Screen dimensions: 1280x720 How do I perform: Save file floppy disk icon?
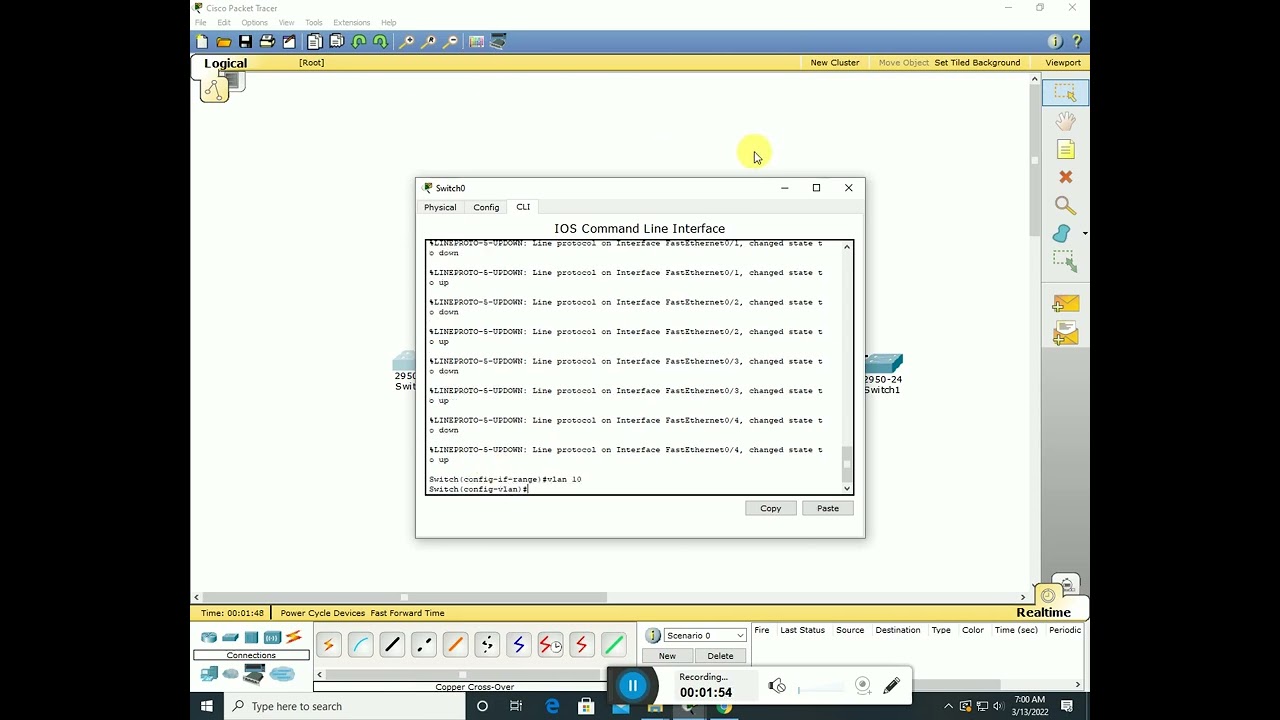[245, 42]
